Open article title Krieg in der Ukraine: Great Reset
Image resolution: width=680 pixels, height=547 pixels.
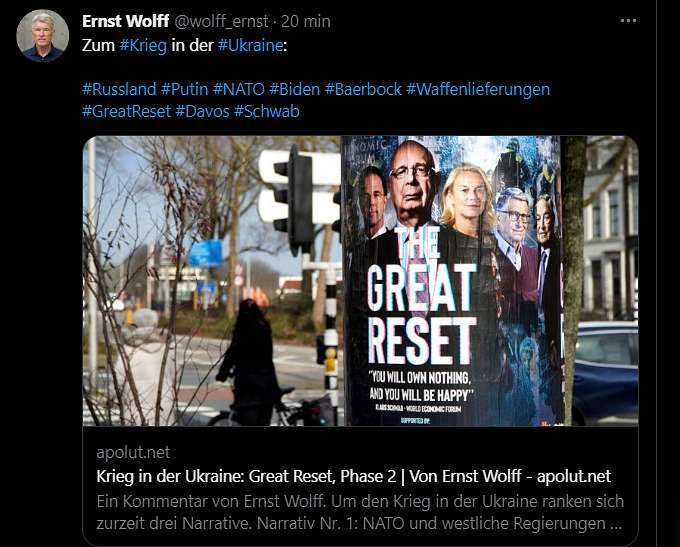click(353, 476)
